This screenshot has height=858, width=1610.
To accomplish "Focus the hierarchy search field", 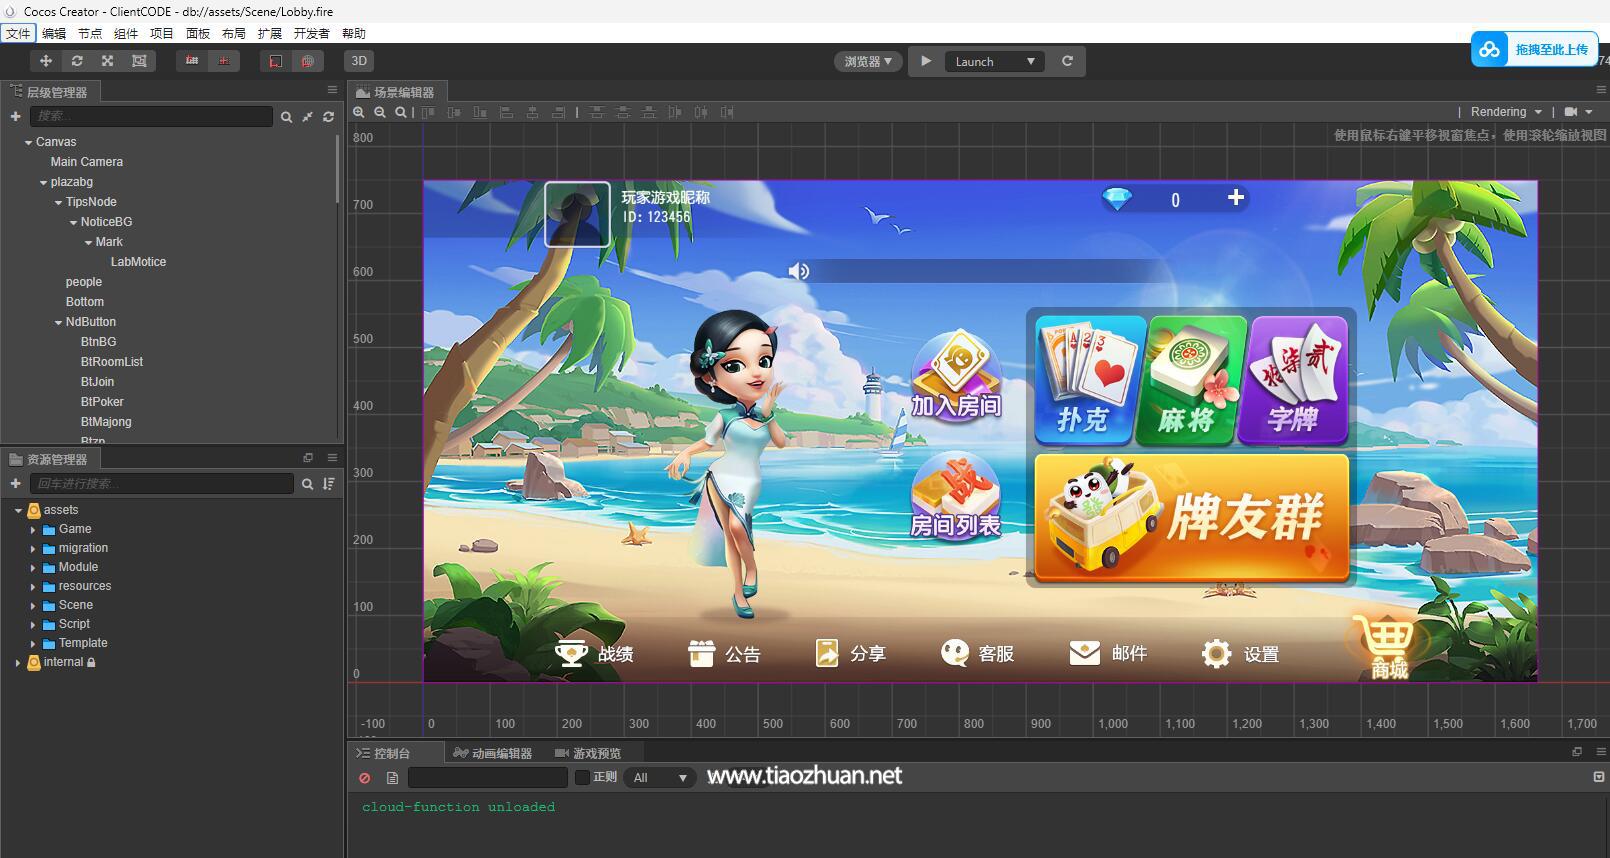I will point(150,116).
